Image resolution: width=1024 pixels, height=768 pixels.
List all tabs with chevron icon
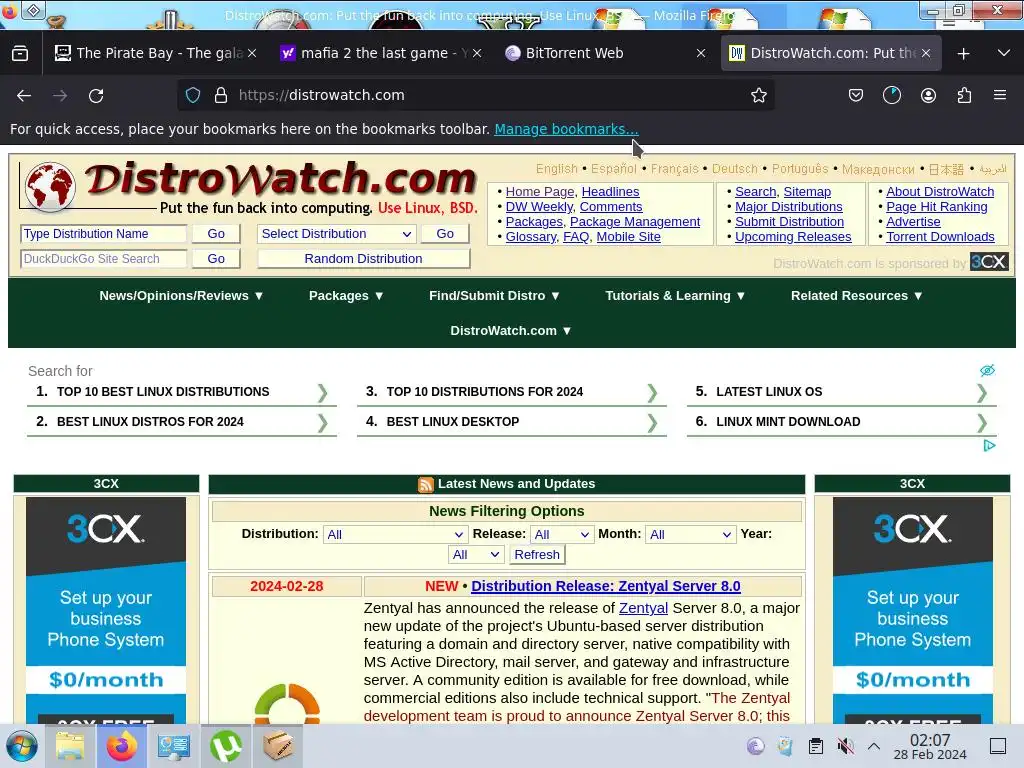[1004, 53]
